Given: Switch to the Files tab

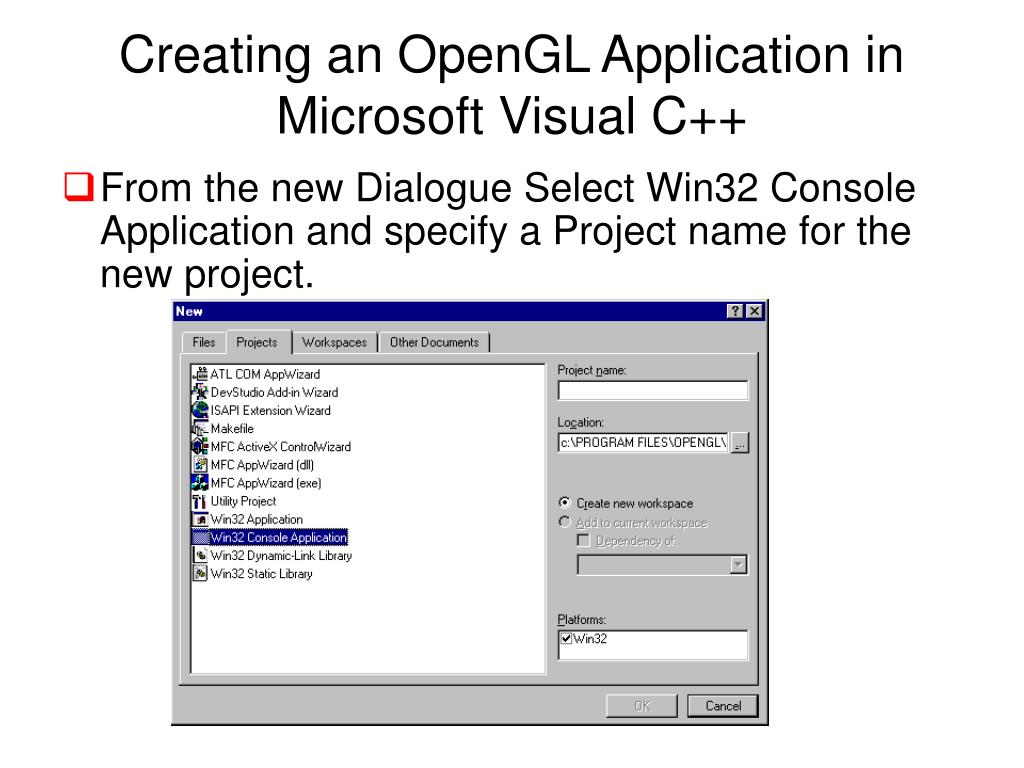Looking at the screenshot, I should pyautogui.click(x=204, y=342).
